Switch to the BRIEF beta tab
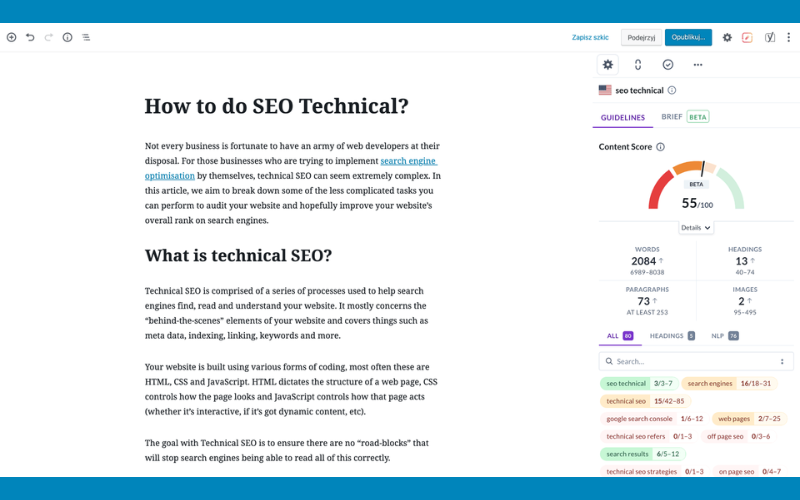The image size is (800, 500). tap(685, 117)
